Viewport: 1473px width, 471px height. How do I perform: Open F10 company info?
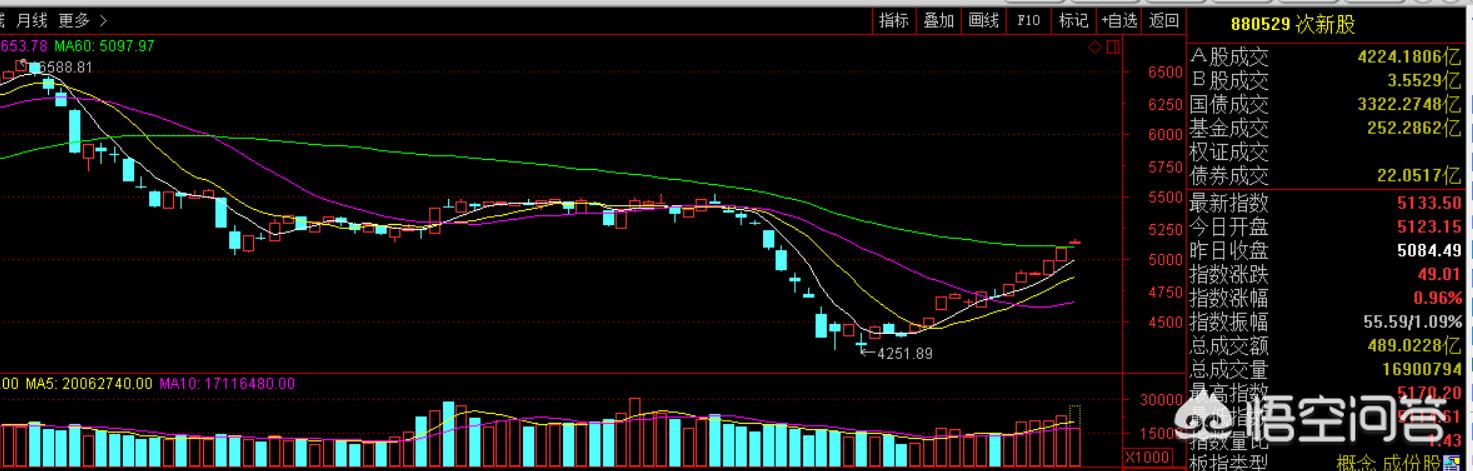pyautogui.click(x=1029, y=20)
